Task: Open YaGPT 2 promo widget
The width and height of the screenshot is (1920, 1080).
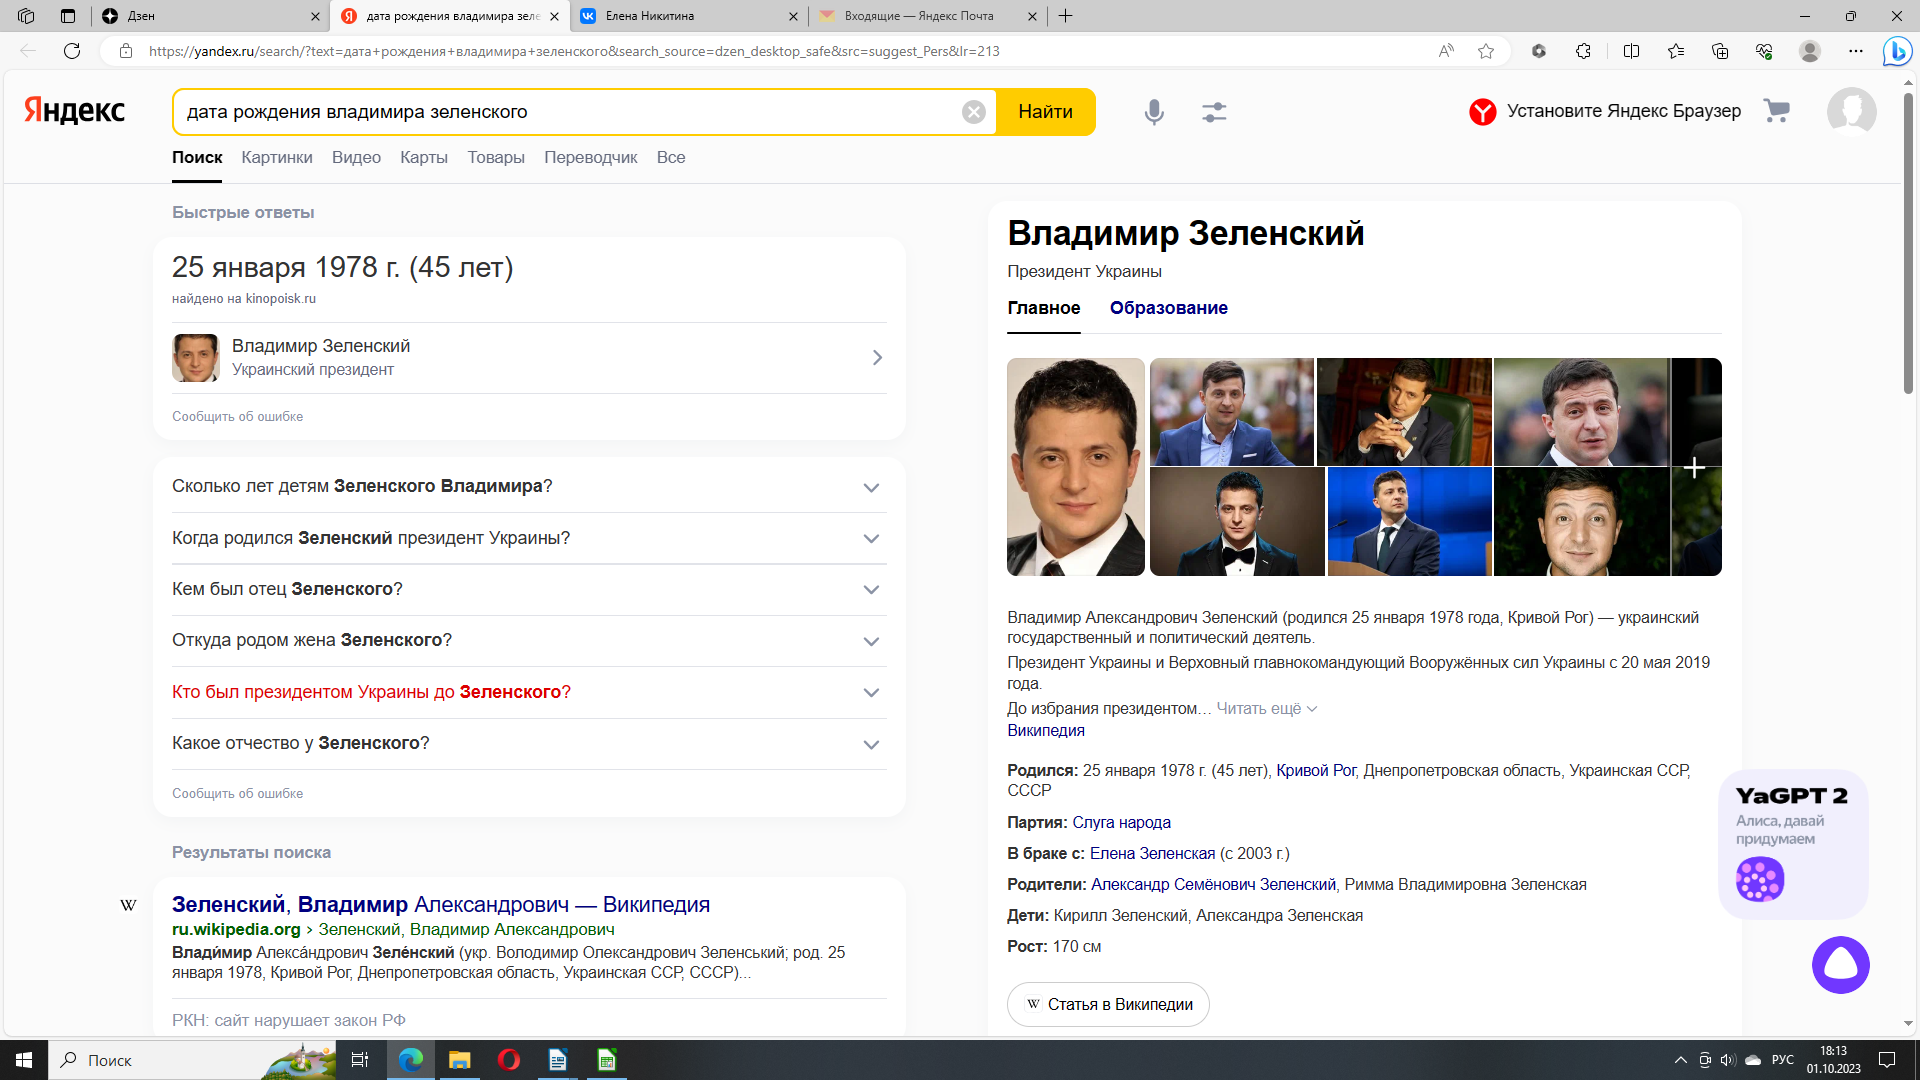Action: coord(1792,844)
